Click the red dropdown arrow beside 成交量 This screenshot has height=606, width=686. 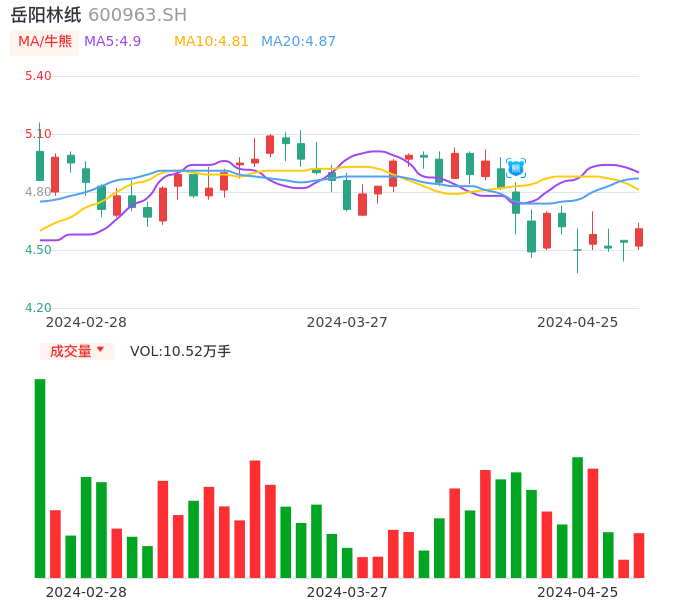coord(100,350)
